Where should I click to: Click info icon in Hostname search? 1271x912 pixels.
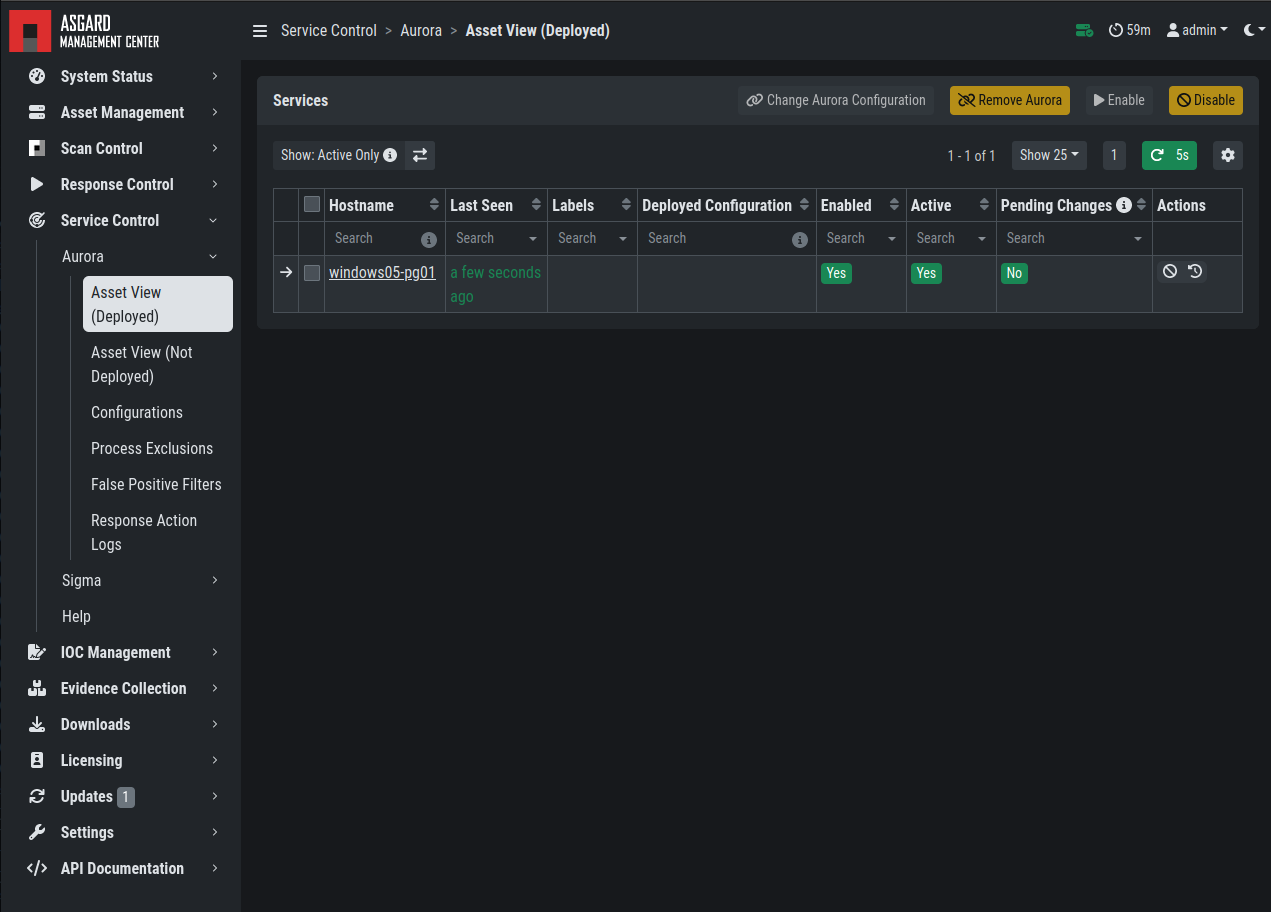429,240
